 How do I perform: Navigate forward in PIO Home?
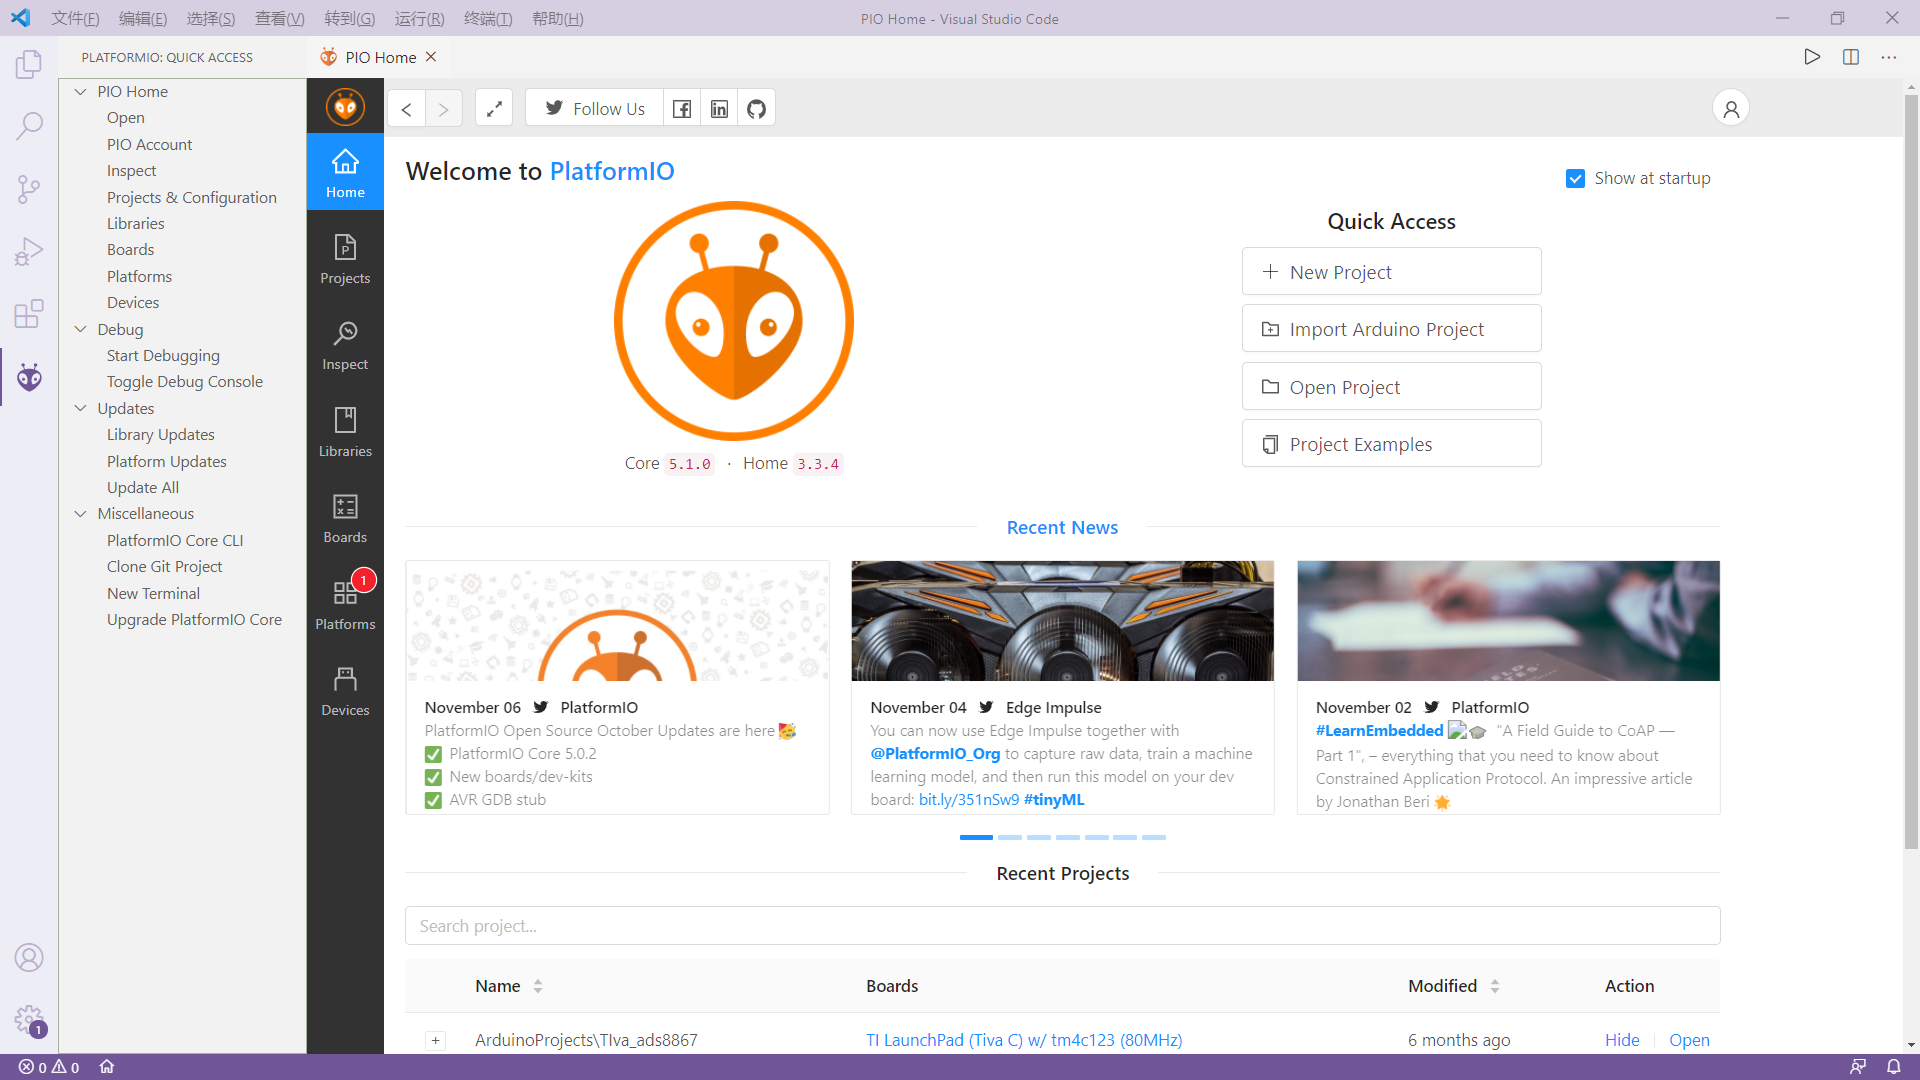pos(444,109)
